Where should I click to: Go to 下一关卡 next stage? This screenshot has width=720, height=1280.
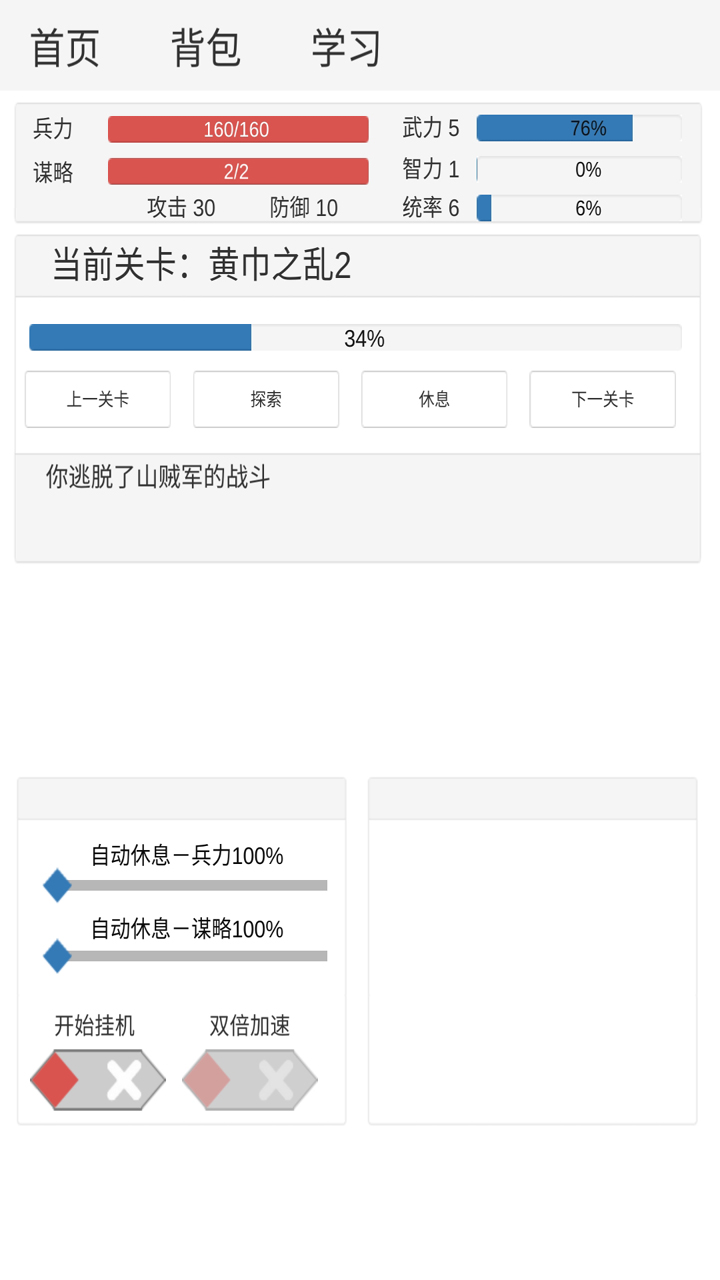tap(602, 399)
